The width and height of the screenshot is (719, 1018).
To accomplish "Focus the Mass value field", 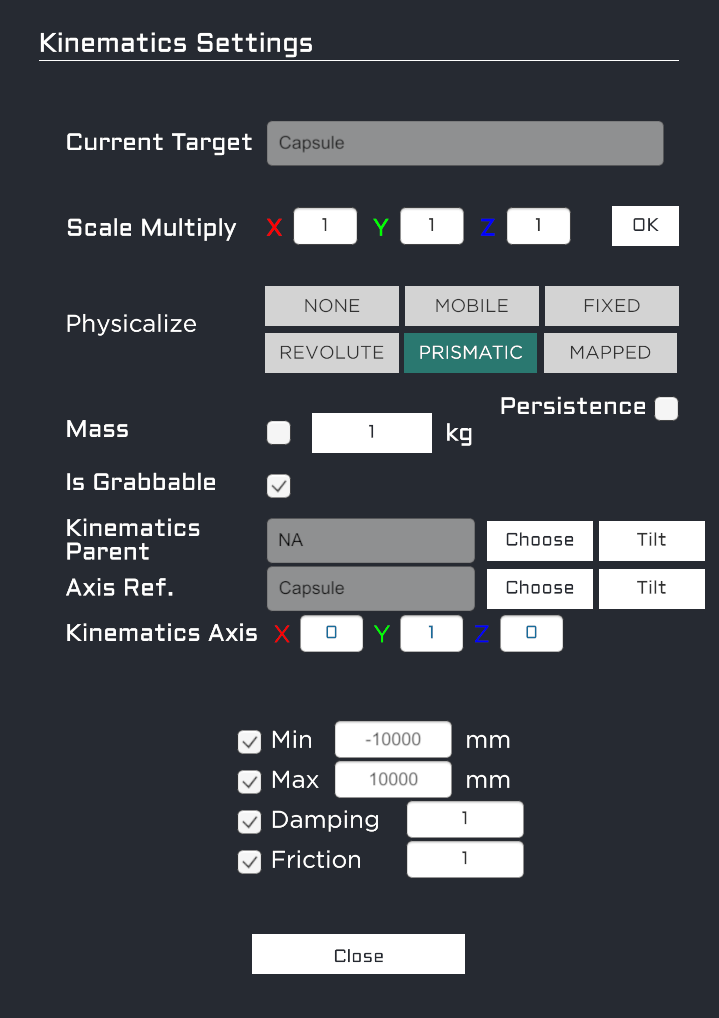I will [372, 433].
